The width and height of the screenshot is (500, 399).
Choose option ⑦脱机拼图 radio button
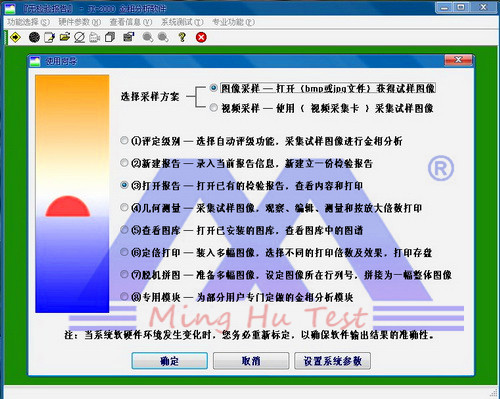[x=124, y=274]
